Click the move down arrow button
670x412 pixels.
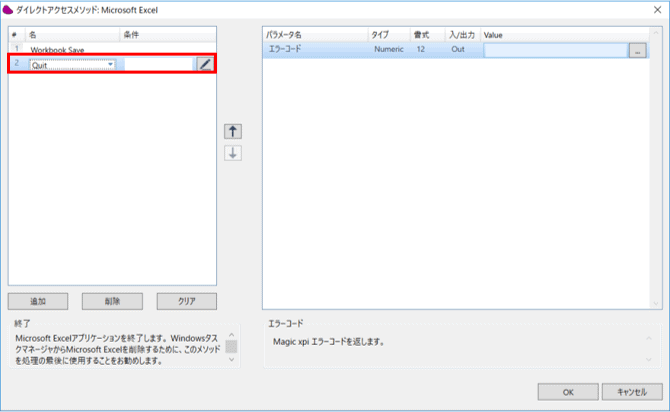click(233, 153)
